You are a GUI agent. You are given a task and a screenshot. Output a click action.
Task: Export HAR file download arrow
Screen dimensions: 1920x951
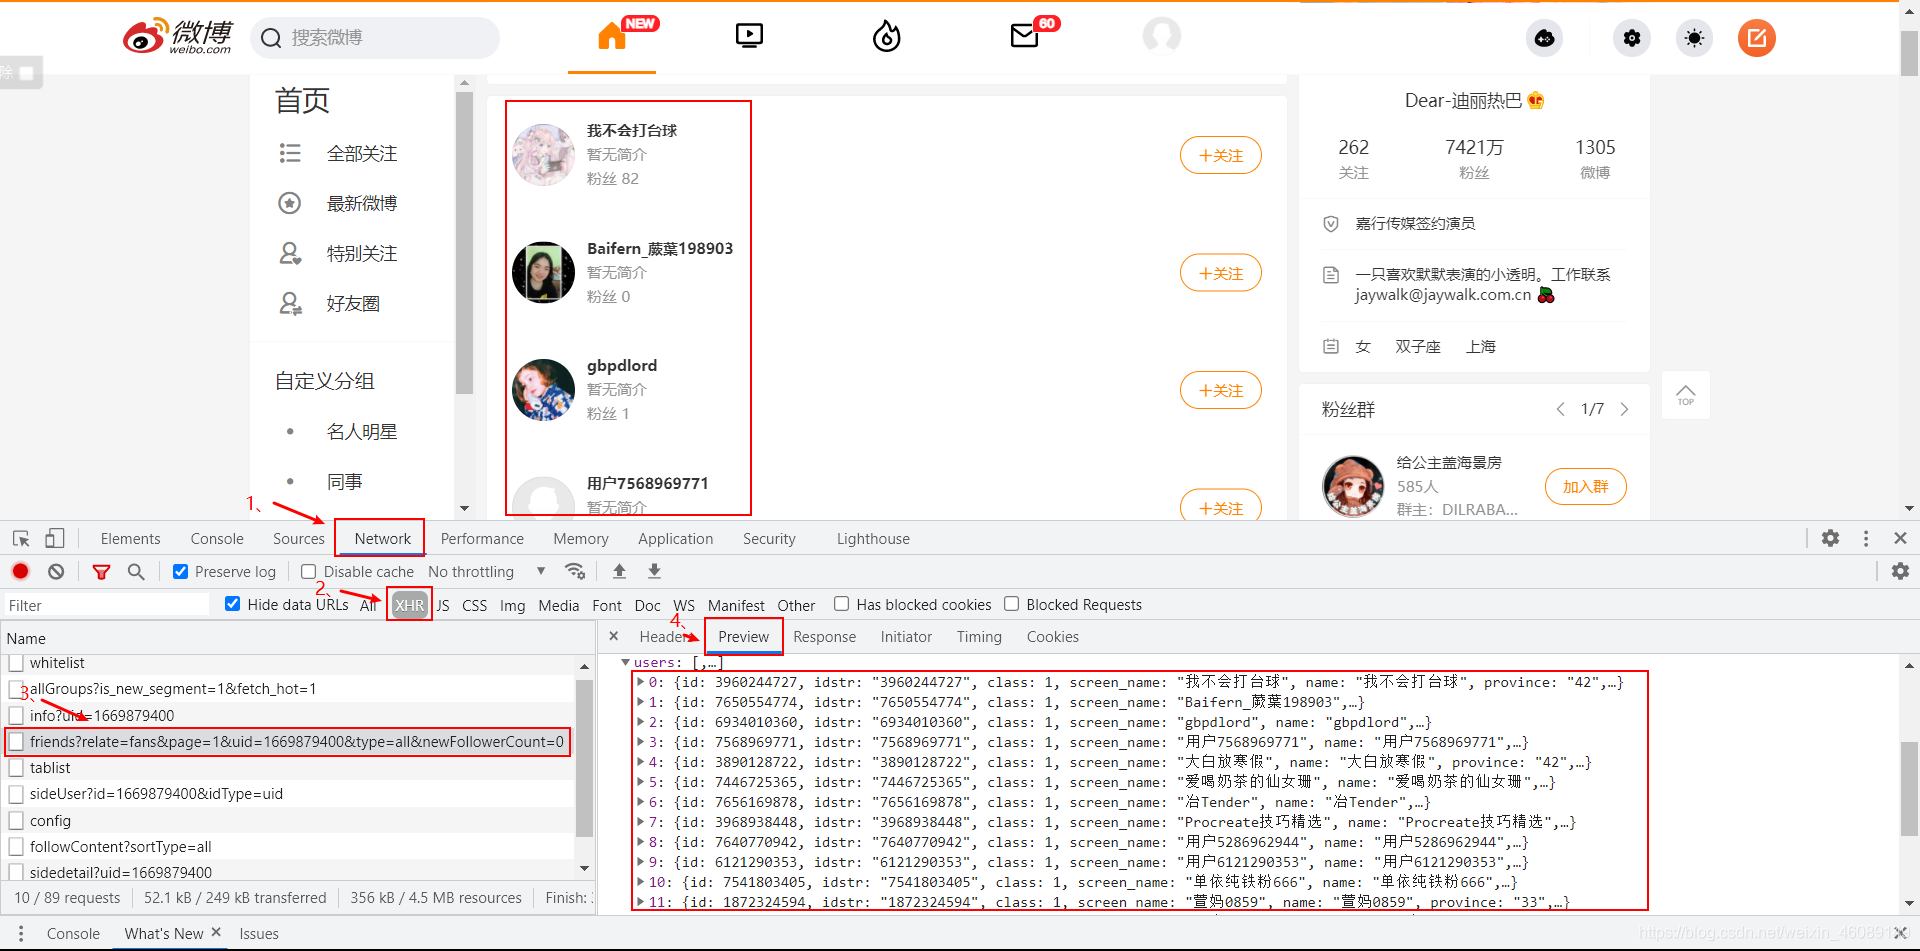click(x=654, y=571)
